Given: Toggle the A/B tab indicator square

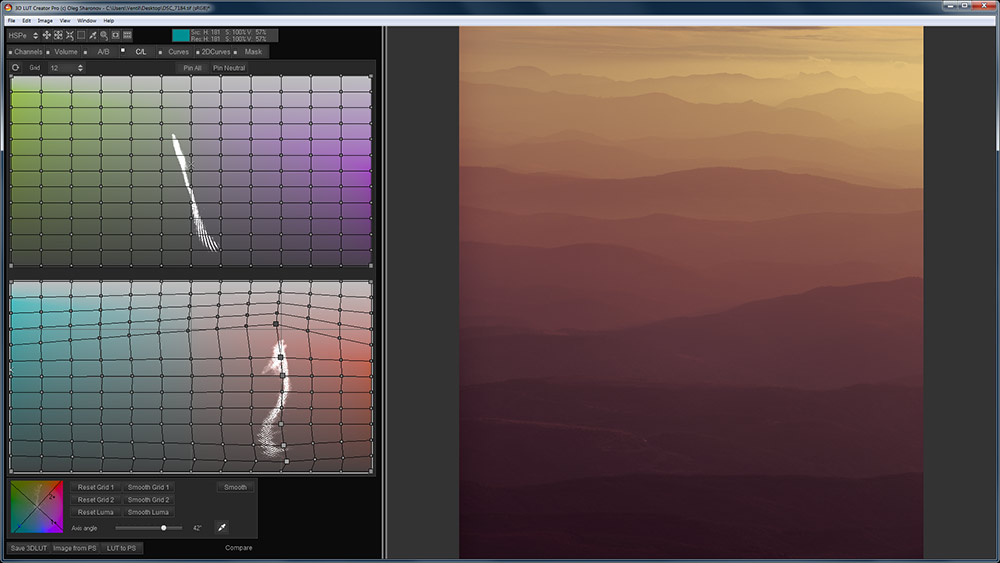Looking at the screenshot, I should (x=87, y=51).
